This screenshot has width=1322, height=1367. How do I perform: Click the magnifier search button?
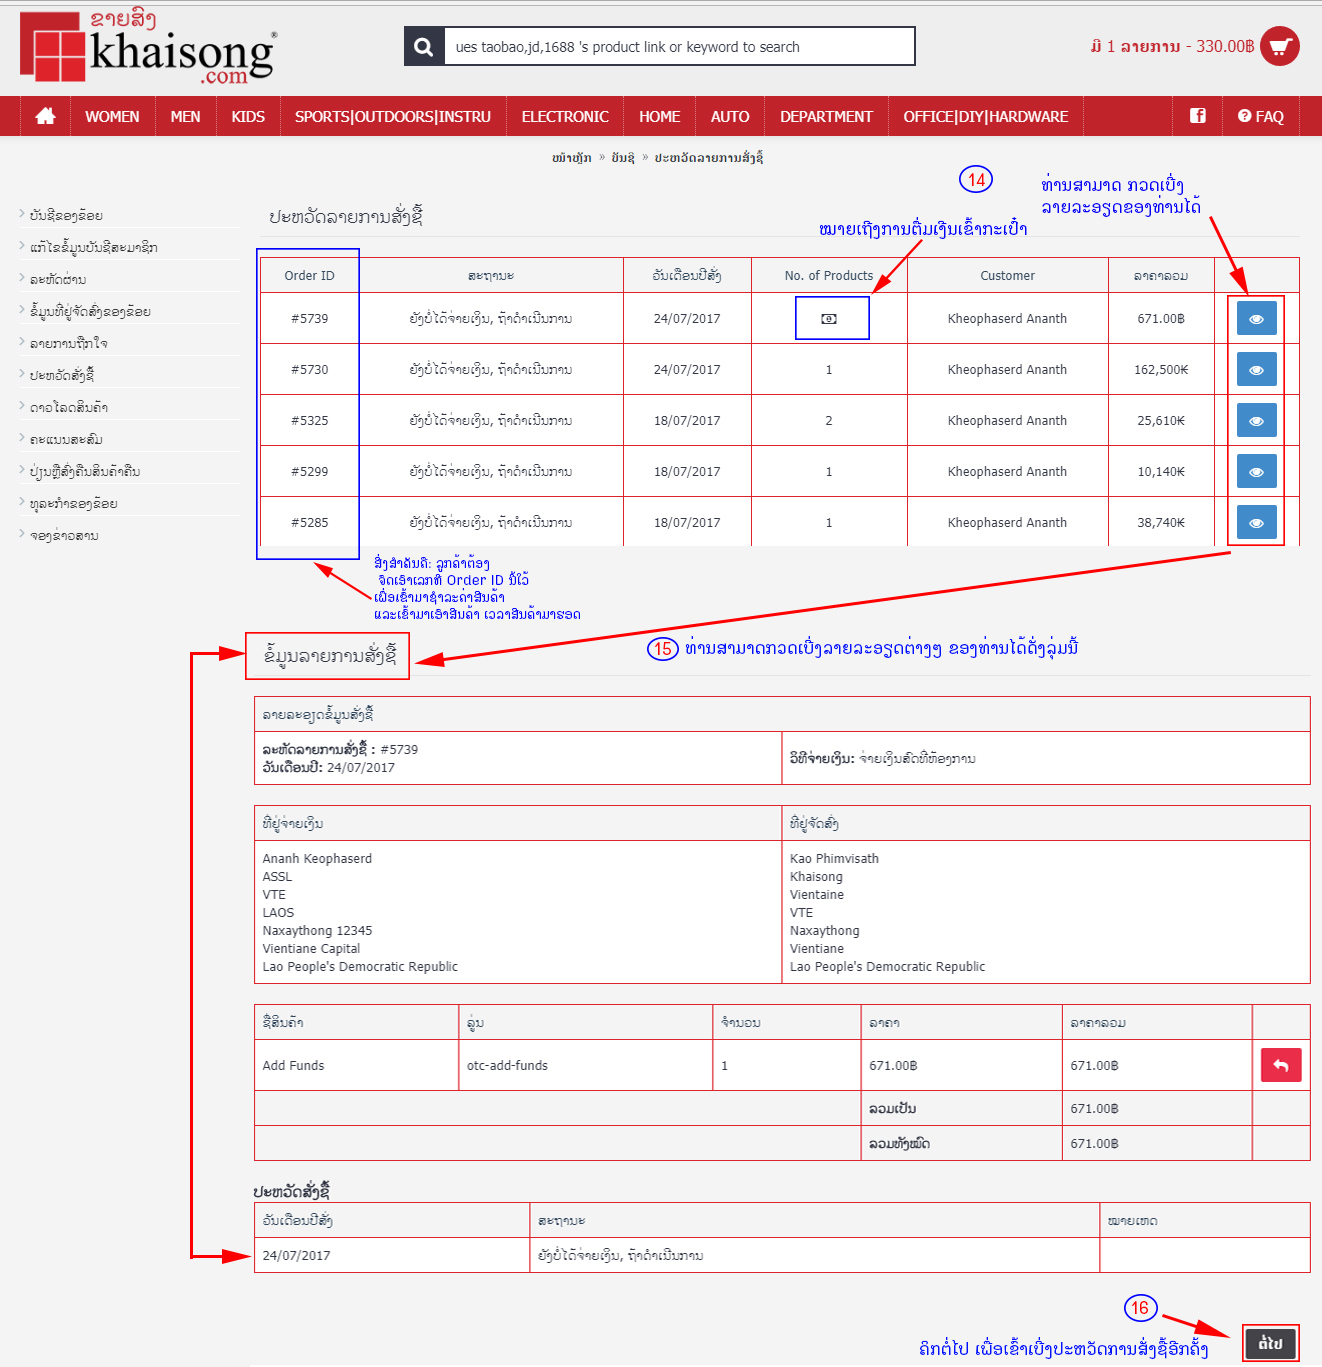pos(424,46)
